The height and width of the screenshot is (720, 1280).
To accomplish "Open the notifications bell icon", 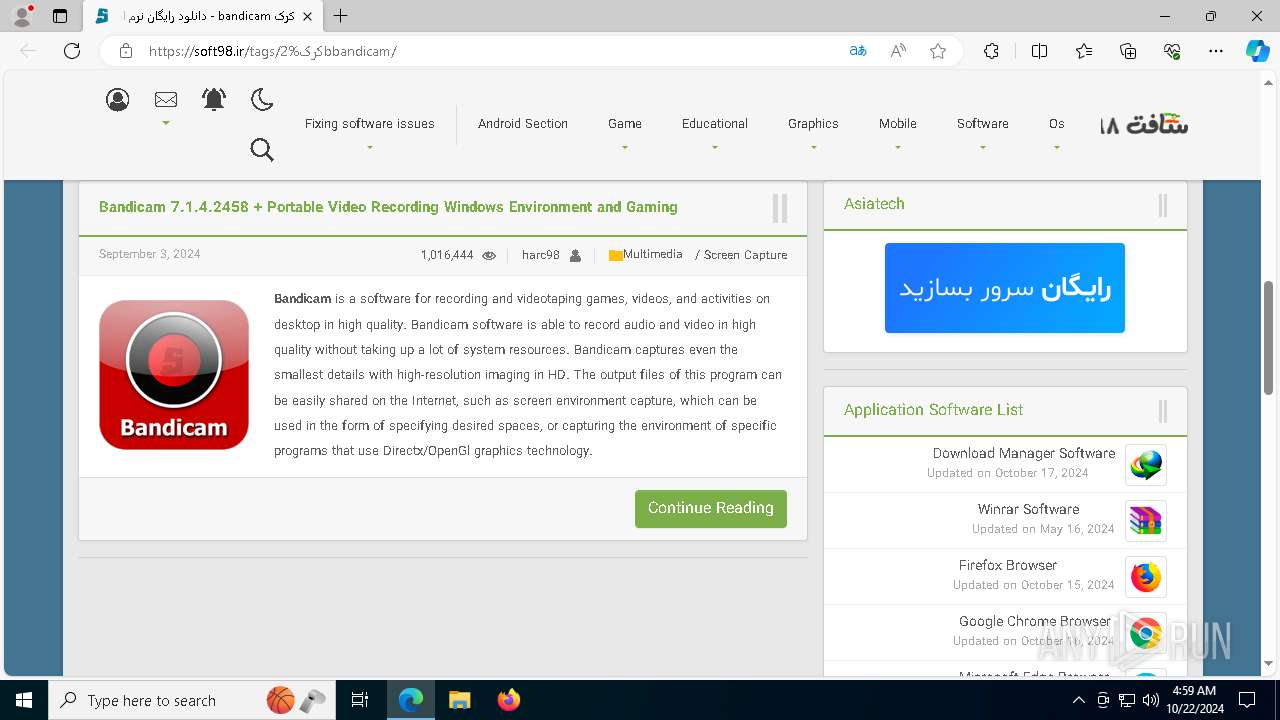I will tap(214, 99).
